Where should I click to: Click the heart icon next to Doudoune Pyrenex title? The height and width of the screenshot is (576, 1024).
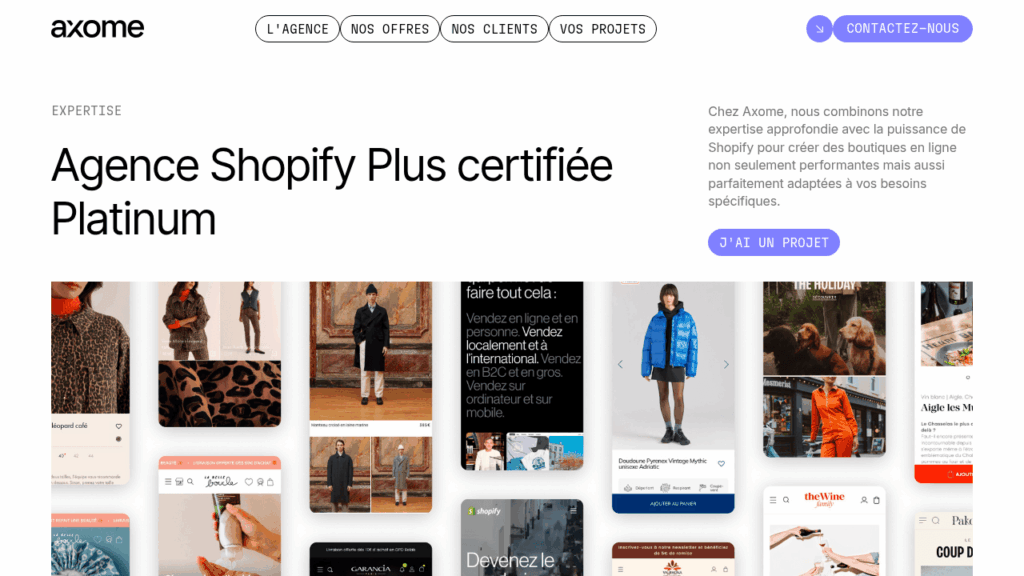[721, 464]
